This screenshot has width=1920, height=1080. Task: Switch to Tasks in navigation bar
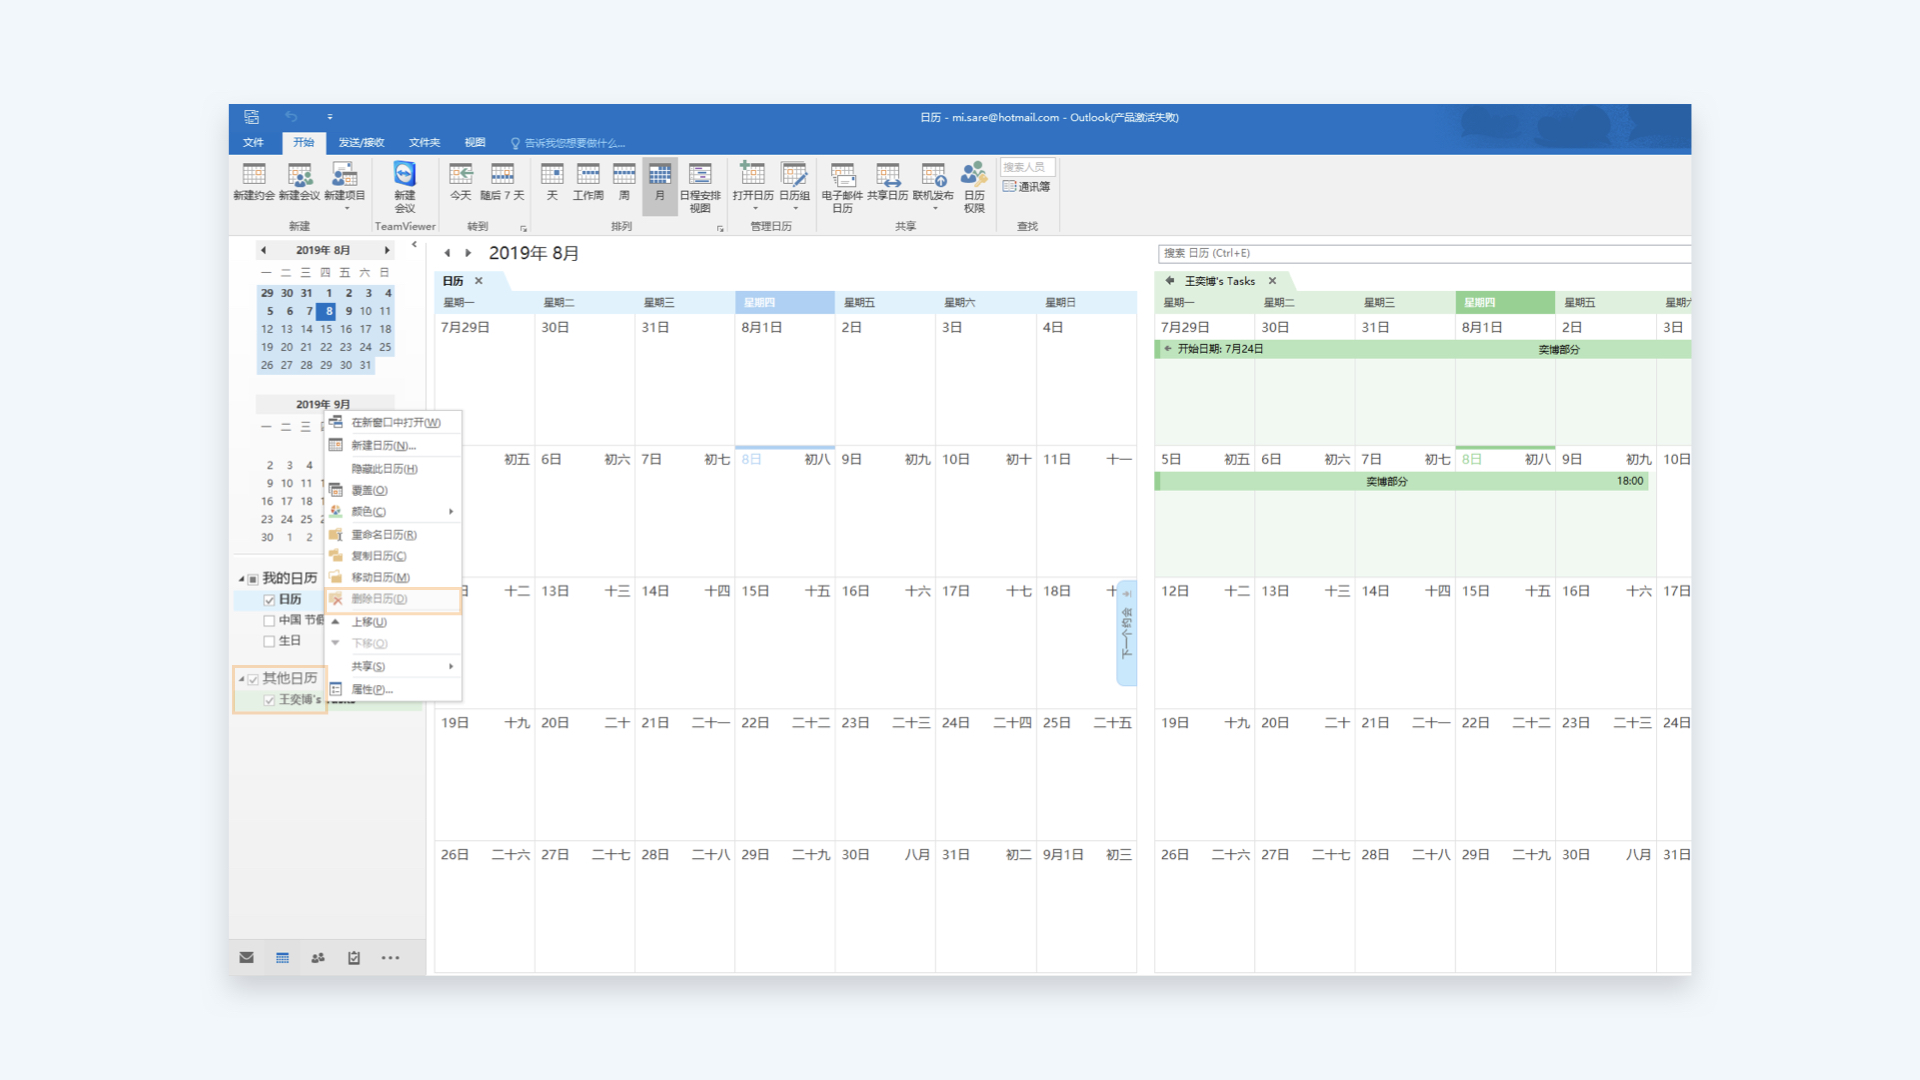[354, 957]
